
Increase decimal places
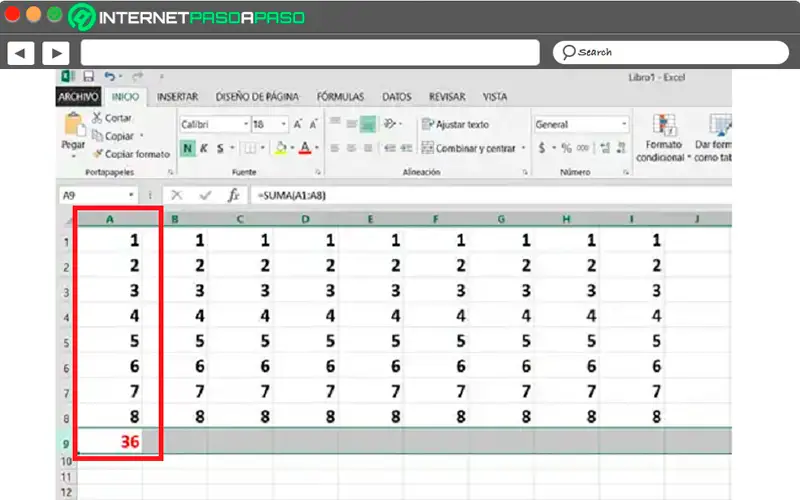605,148
